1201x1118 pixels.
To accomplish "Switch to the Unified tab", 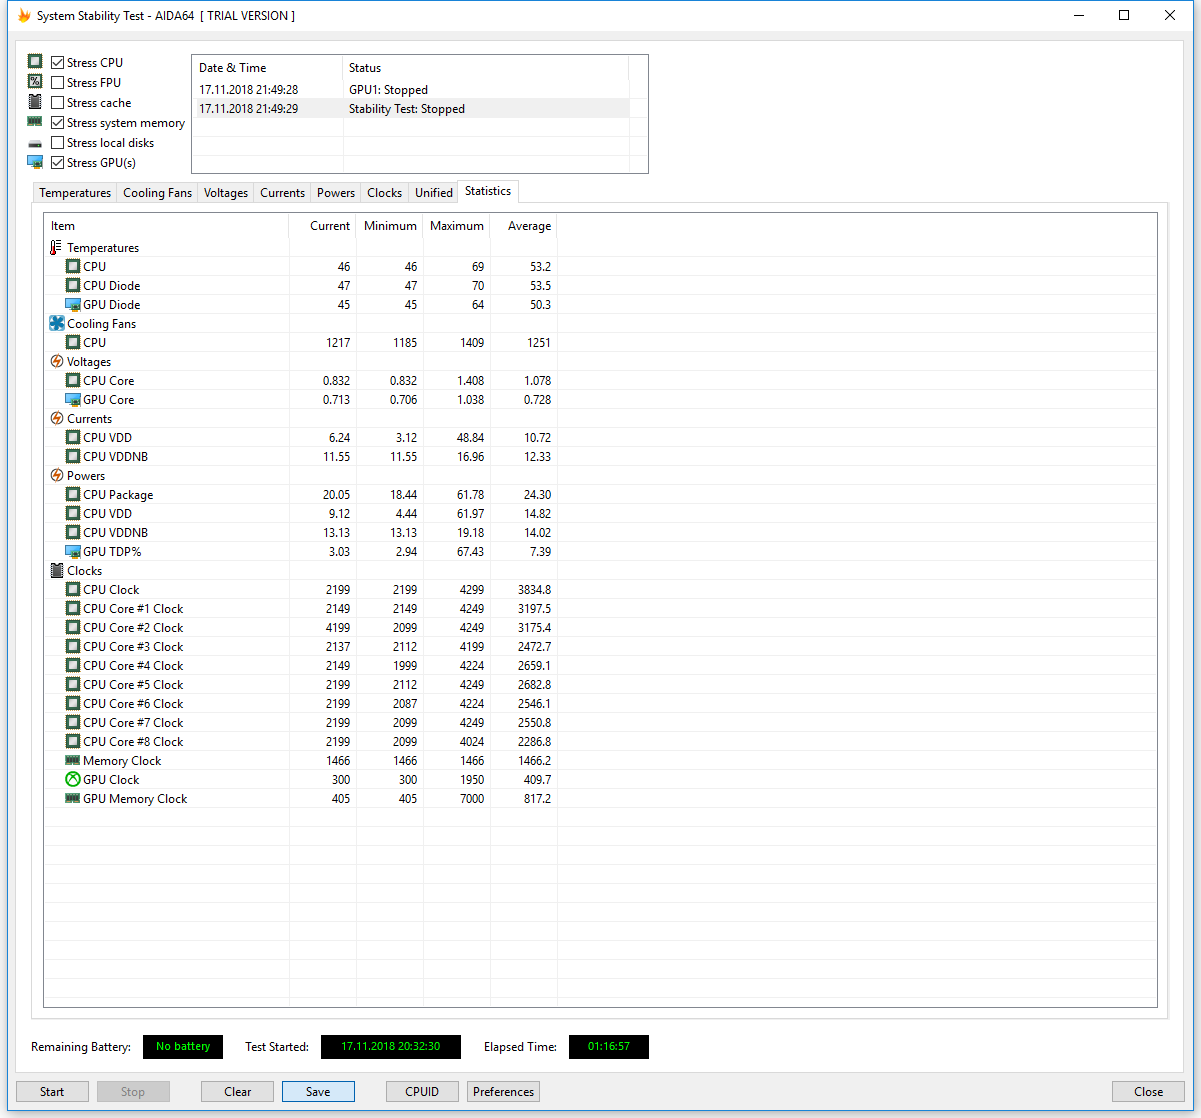I will [x=434, y=193].
